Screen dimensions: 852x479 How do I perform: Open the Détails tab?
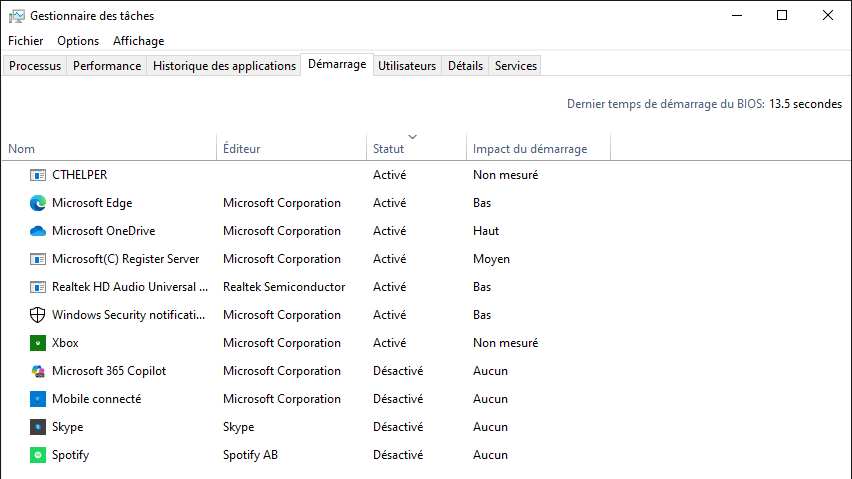pyautogui.click(x=465, y=66)
